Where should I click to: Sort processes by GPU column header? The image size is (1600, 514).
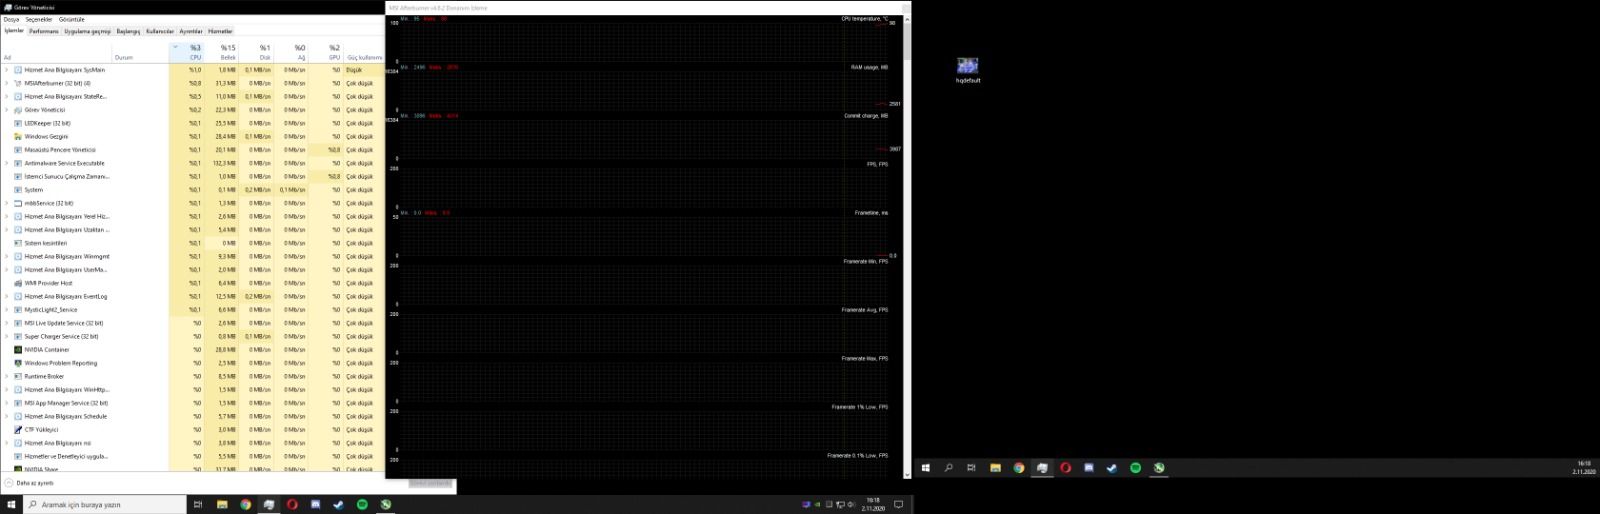(x=326, y=52)
